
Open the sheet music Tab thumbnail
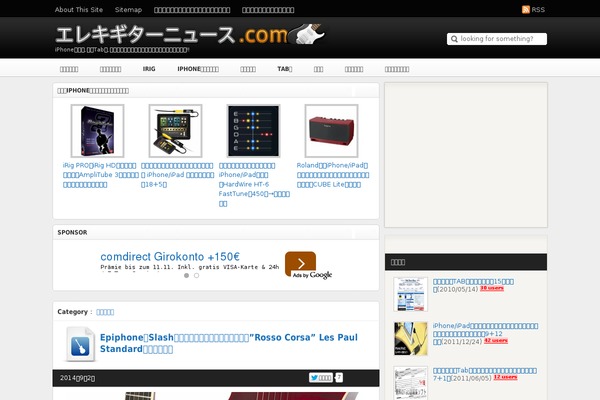411,383
